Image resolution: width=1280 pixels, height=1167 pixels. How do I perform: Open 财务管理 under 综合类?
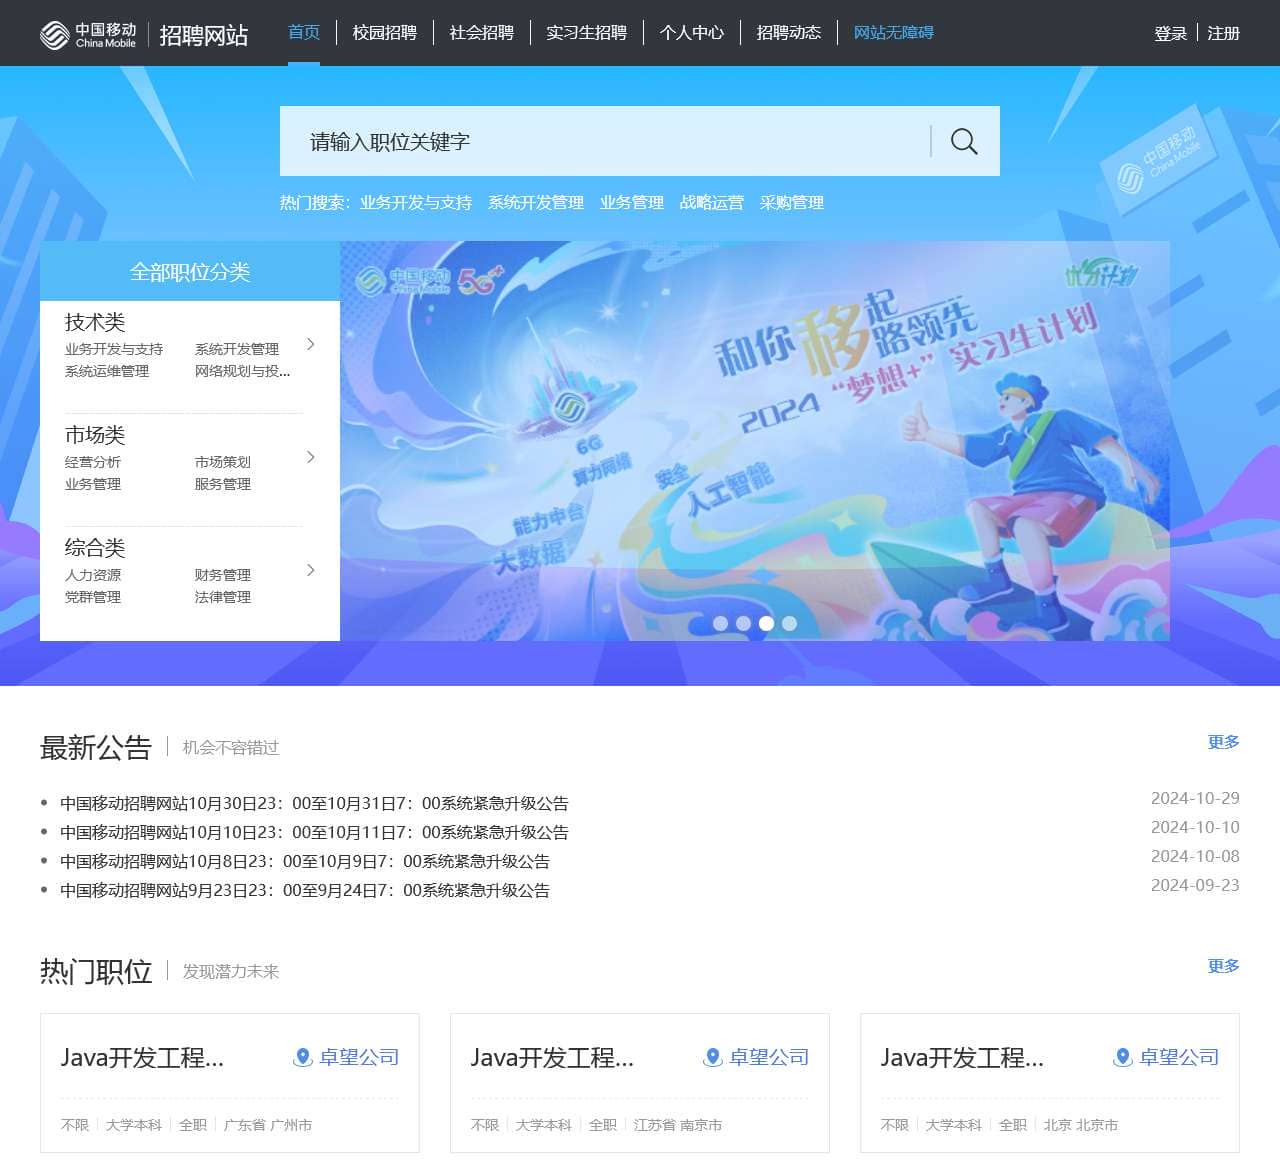[223, 575]
